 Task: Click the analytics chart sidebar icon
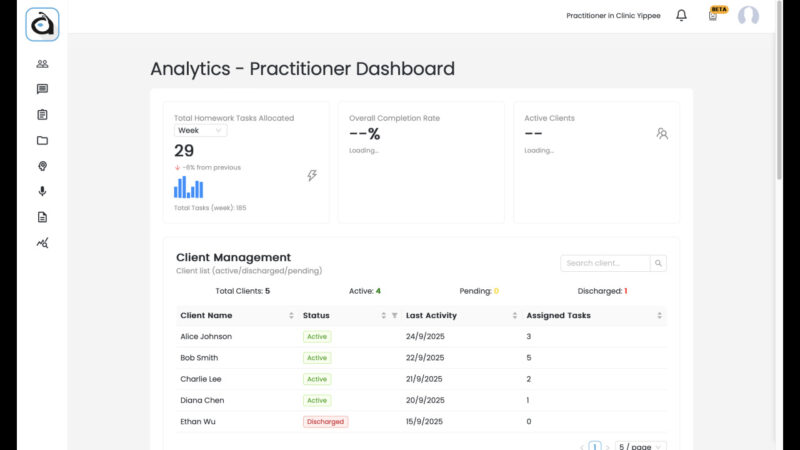tap(42, 242)
